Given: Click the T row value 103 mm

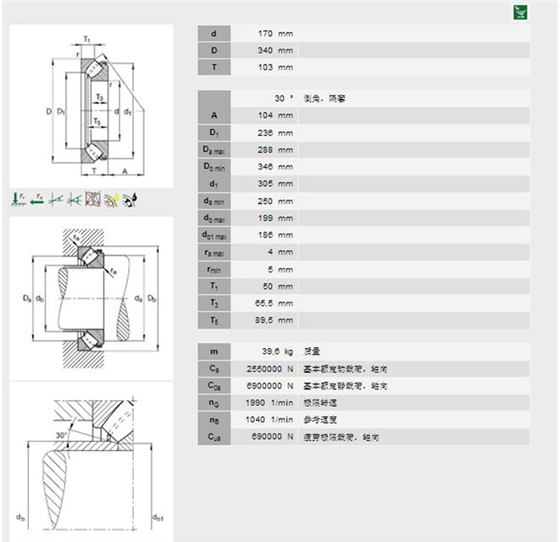Looking at the screenshot, I should tap(275, 67).
